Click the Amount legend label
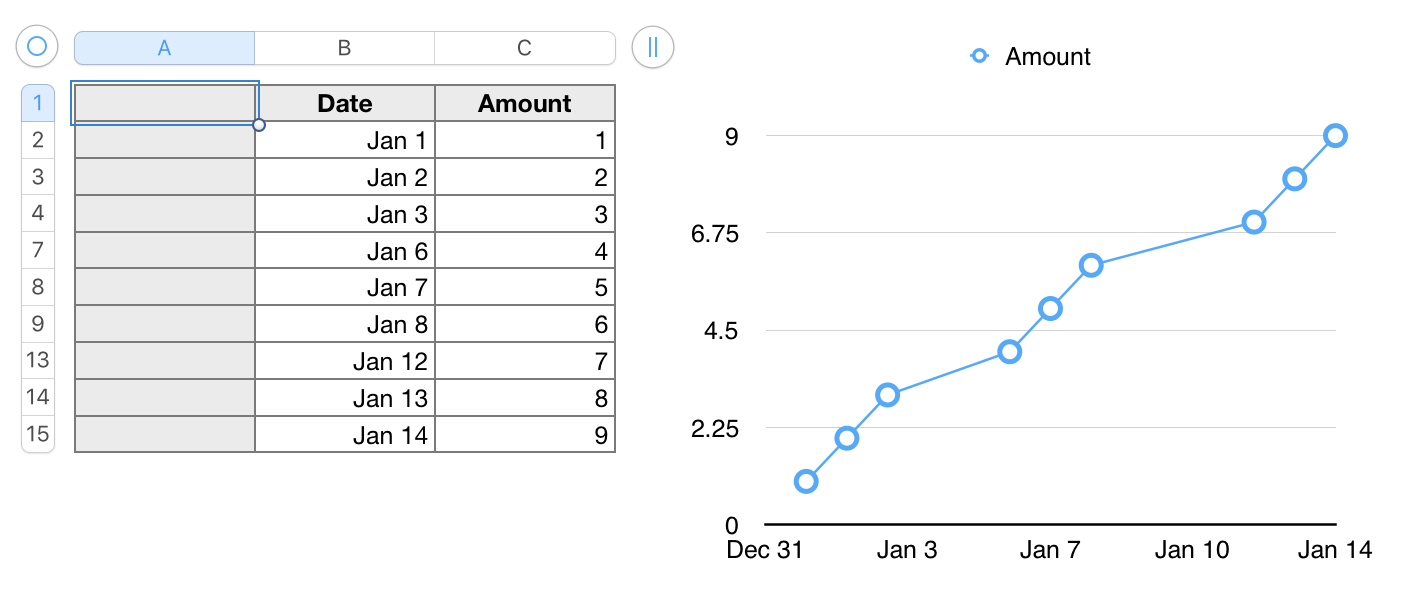The image size is (1420, 596). tap(1048, 57)
